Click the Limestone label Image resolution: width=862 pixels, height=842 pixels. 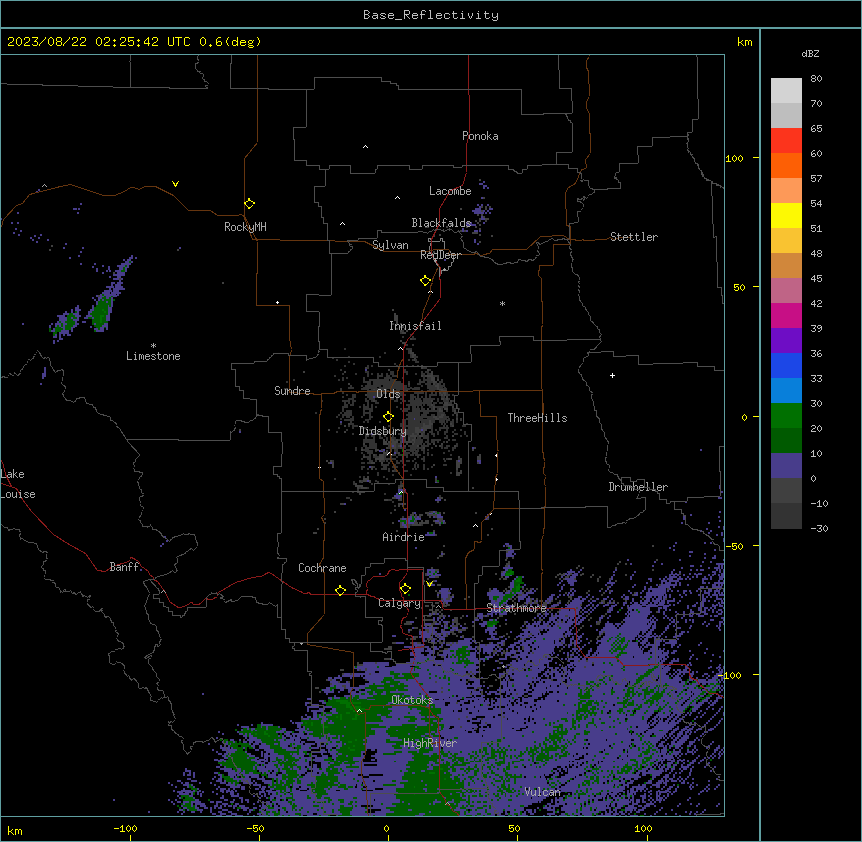[153, 356]
